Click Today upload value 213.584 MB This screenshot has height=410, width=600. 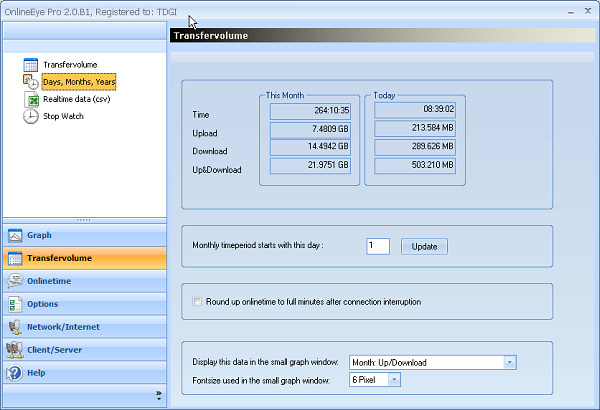pos(415,128)
